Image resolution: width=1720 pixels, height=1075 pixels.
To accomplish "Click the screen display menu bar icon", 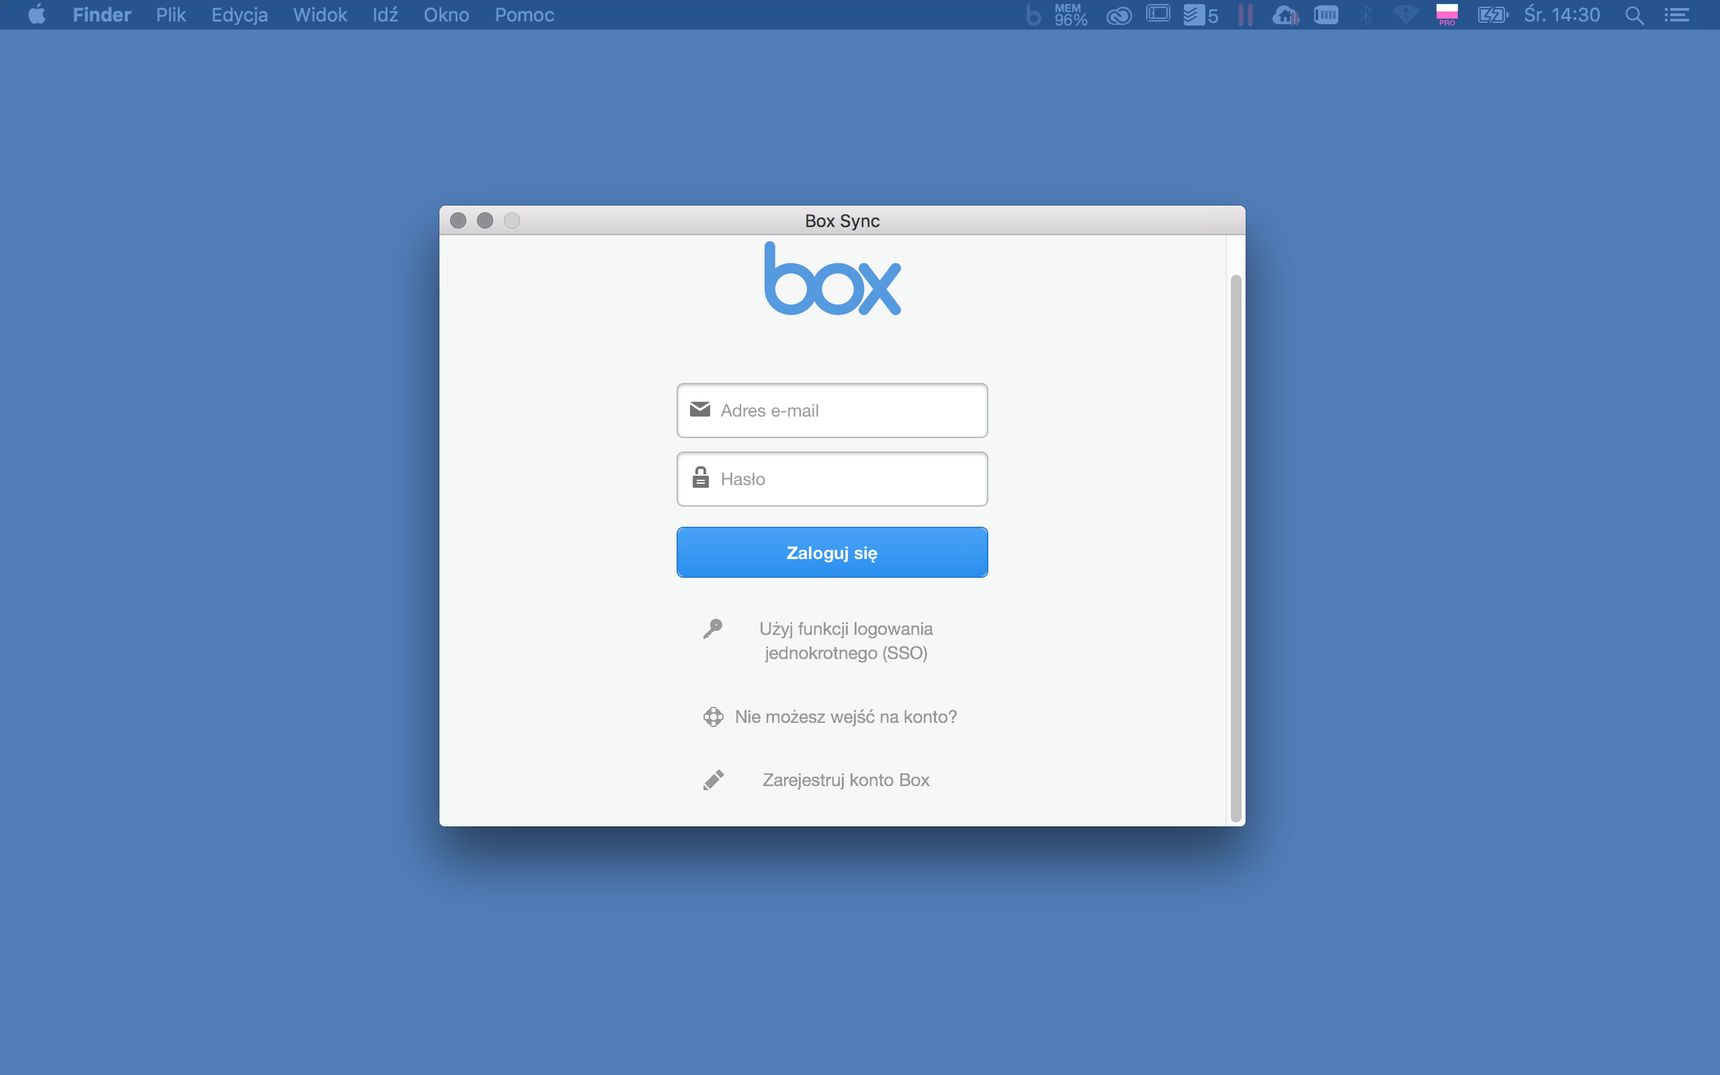I will coord(1158,14).
